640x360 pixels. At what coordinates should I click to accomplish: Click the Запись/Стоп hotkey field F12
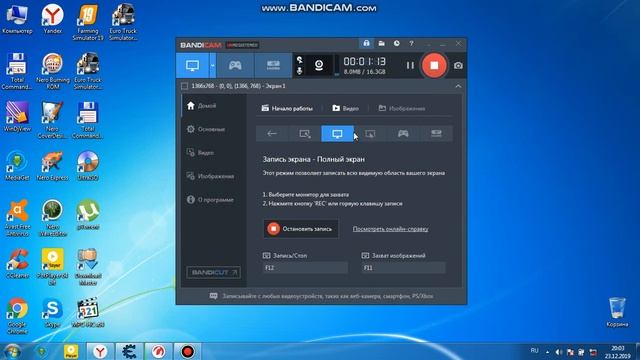point(305,268)
